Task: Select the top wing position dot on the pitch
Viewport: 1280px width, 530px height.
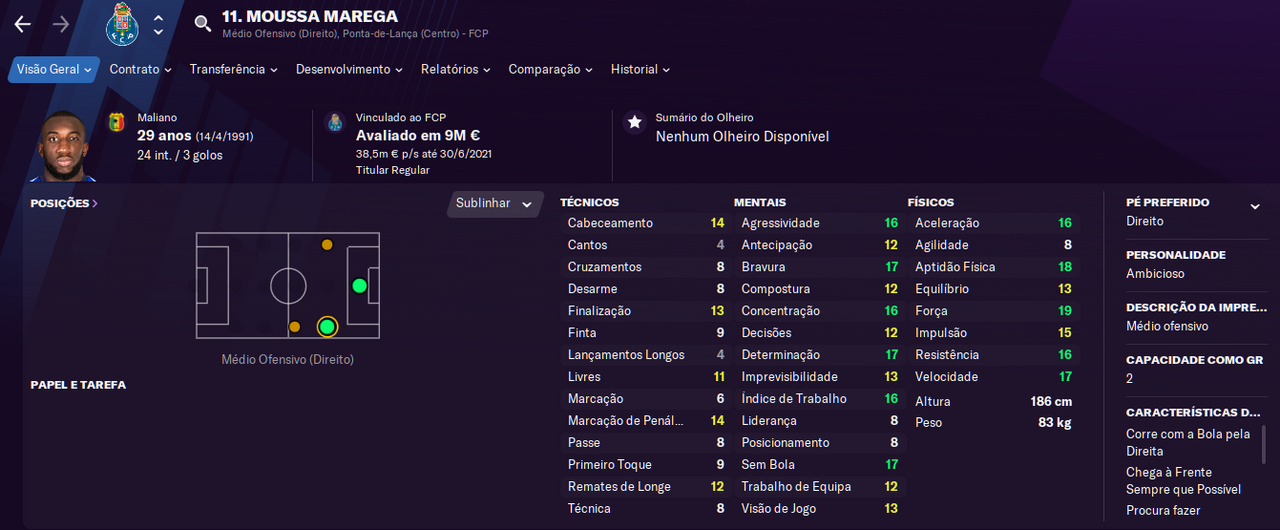Action: [x=327, y=245]
